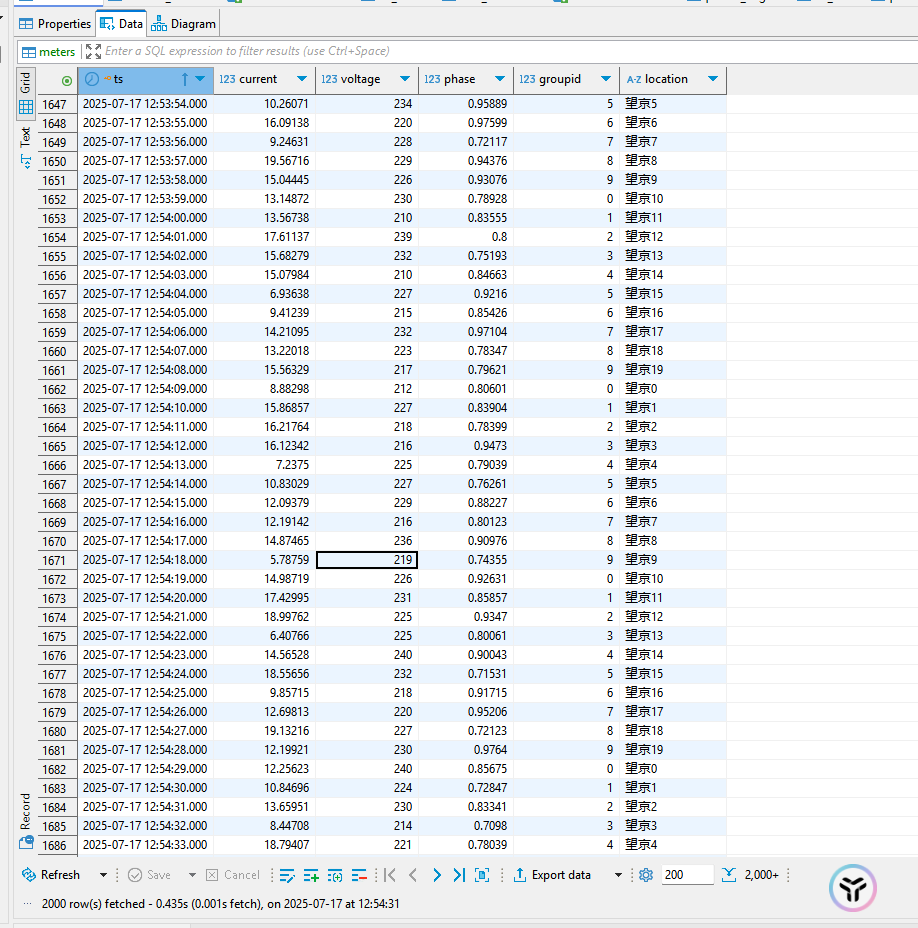Viewport: 918px width, 928px height.
Task: Open the voltage column filter dropdown
Action: [405, 79]
